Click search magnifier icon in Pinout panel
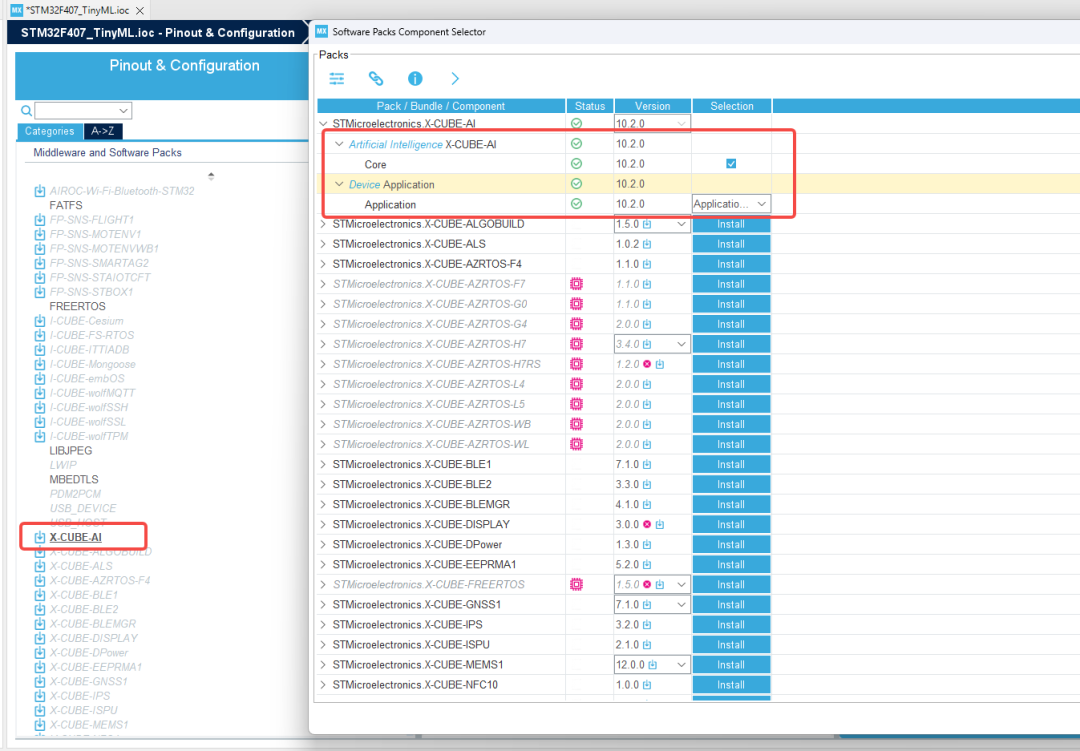 click(26, 110)
